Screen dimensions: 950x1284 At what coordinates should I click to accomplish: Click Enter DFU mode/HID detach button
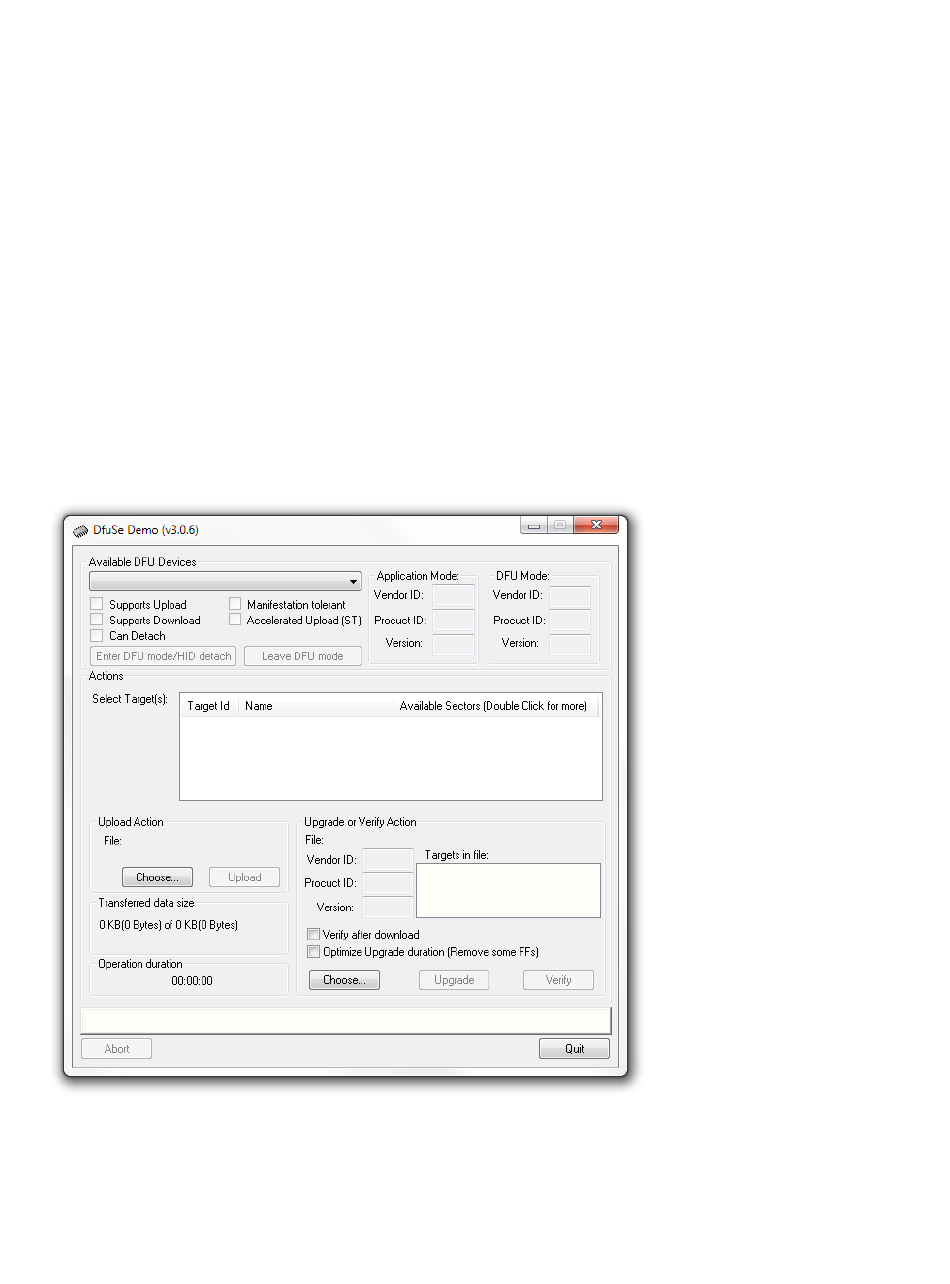[163, 656]
